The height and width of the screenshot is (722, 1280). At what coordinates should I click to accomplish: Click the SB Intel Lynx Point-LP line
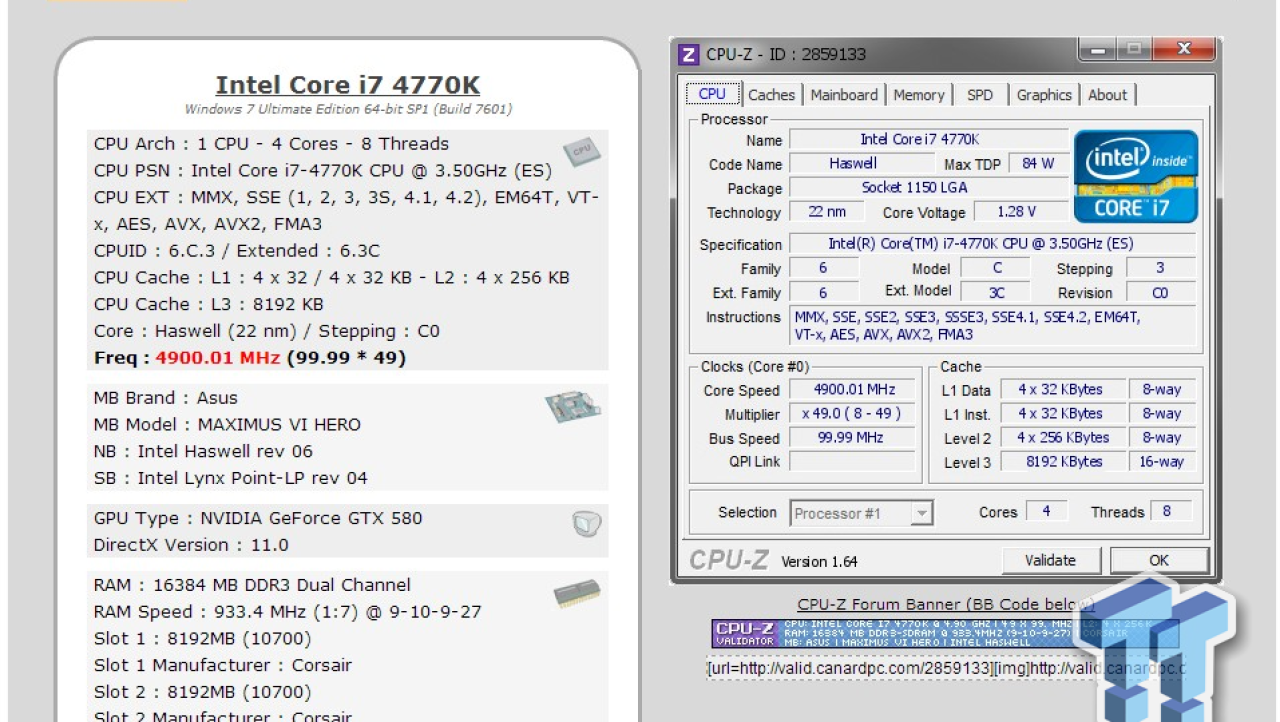pos(231,478)
